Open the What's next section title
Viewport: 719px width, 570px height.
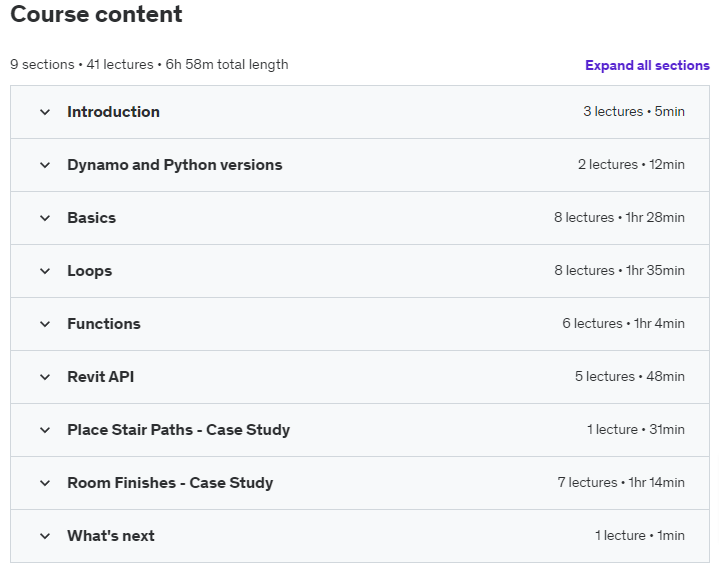111,536
